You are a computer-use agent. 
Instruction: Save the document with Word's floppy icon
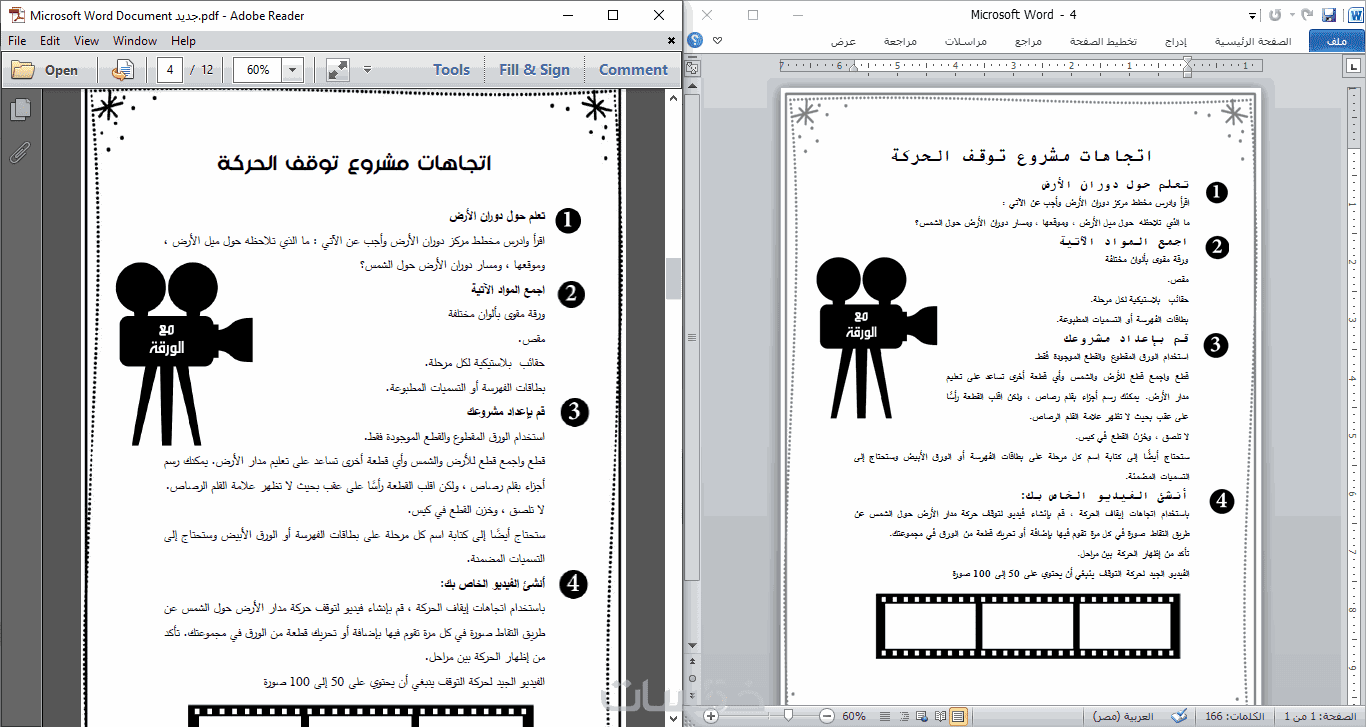coord(1329,15)
